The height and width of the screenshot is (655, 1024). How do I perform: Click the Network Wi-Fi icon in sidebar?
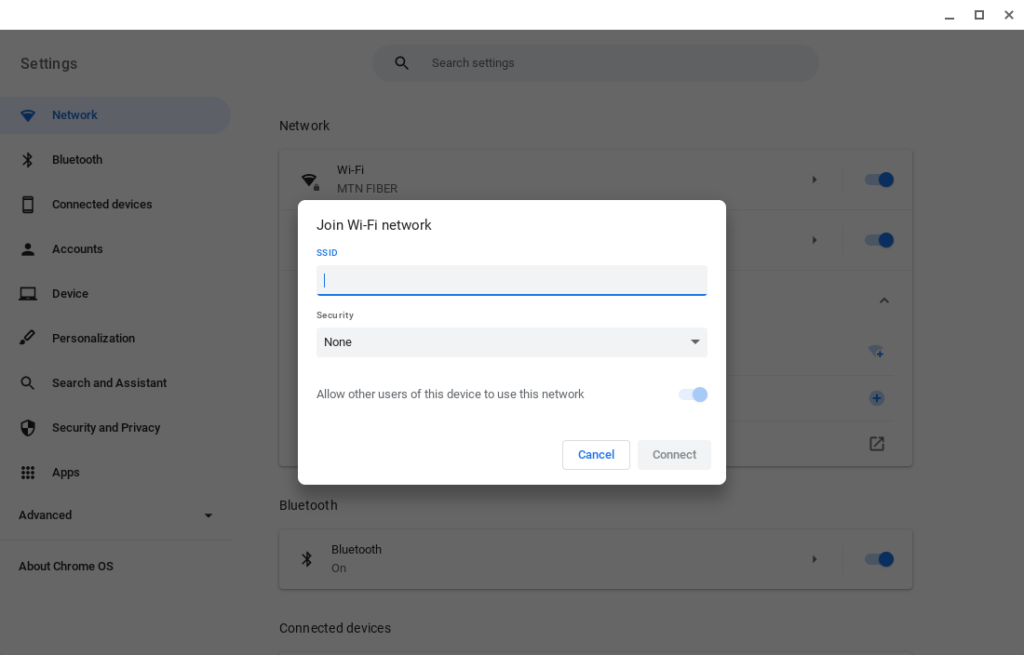click(x=27, y=116)
